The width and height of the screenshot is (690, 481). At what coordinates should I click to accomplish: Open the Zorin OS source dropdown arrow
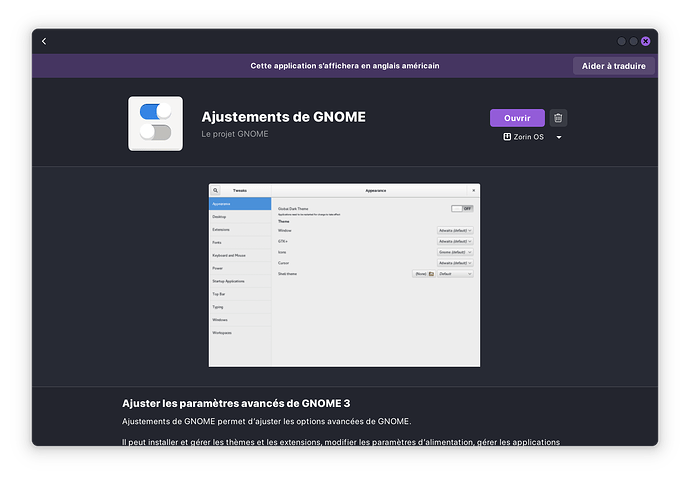coord(559,137)
